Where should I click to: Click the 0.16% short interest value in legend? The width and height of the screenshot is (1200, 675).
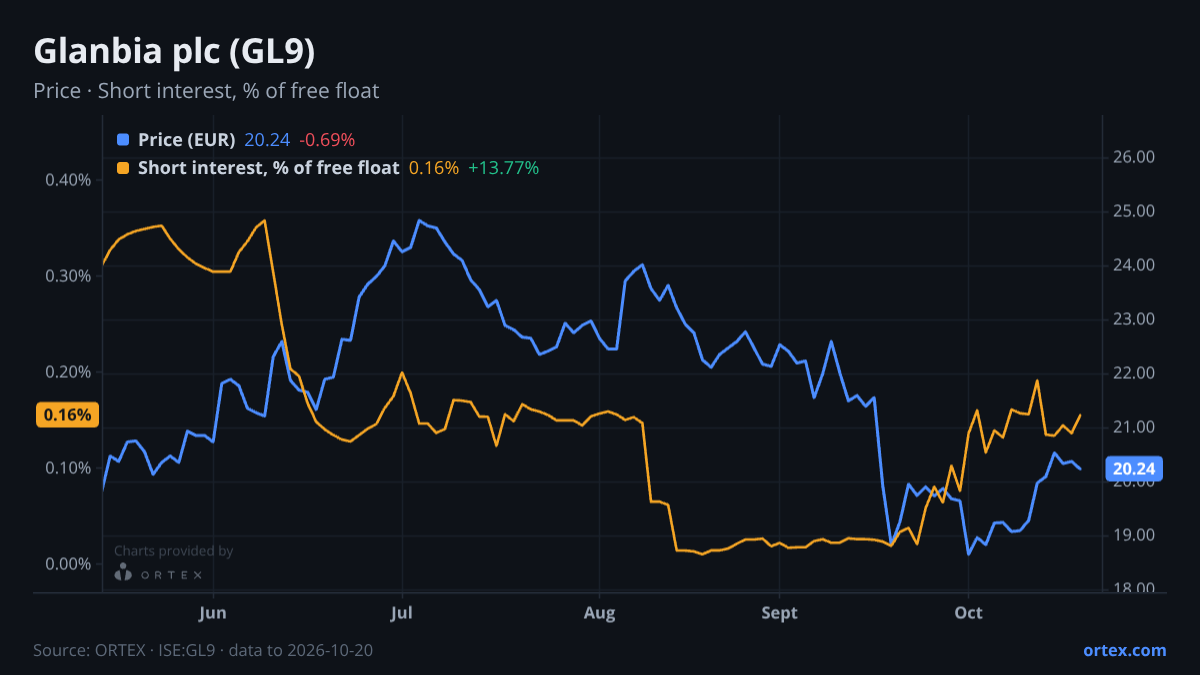tap(434, 168)
